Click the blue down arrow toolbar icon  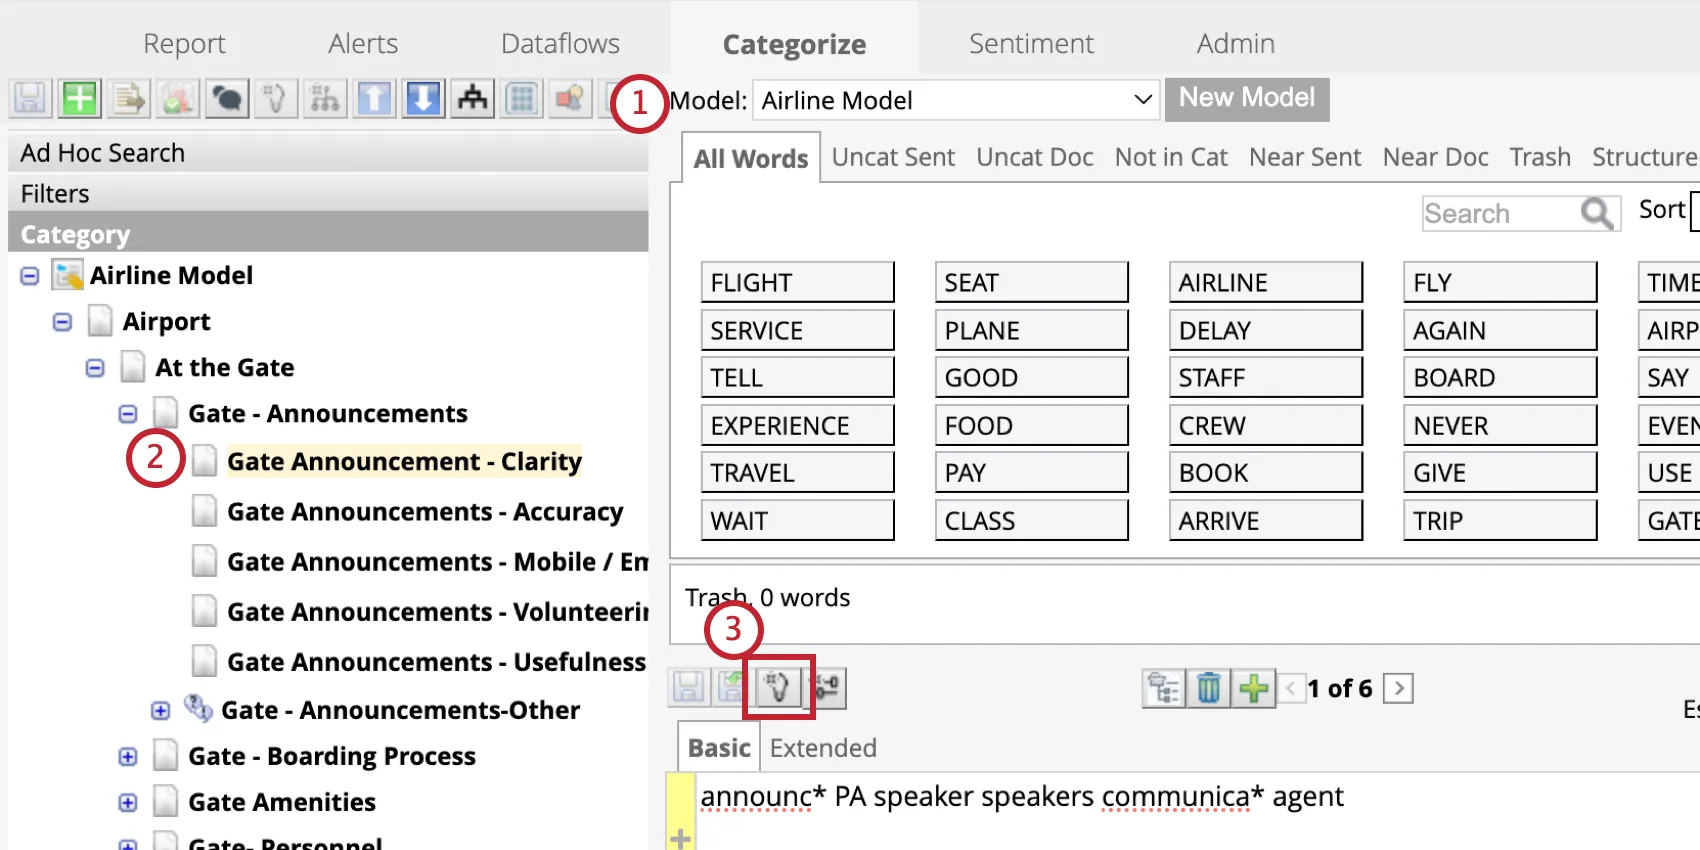click(x=423, y=99)
